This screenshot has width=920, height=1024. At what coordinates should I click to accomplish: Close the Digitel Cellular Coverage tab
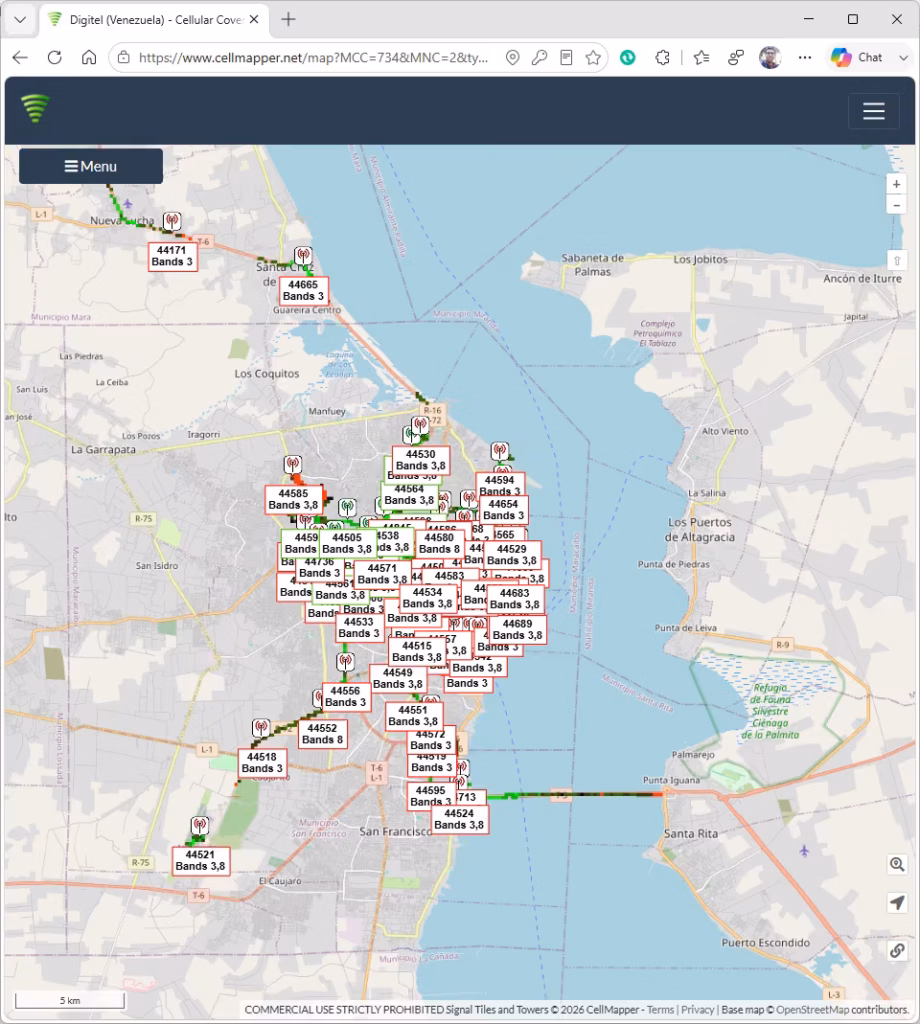coord(254,20)
